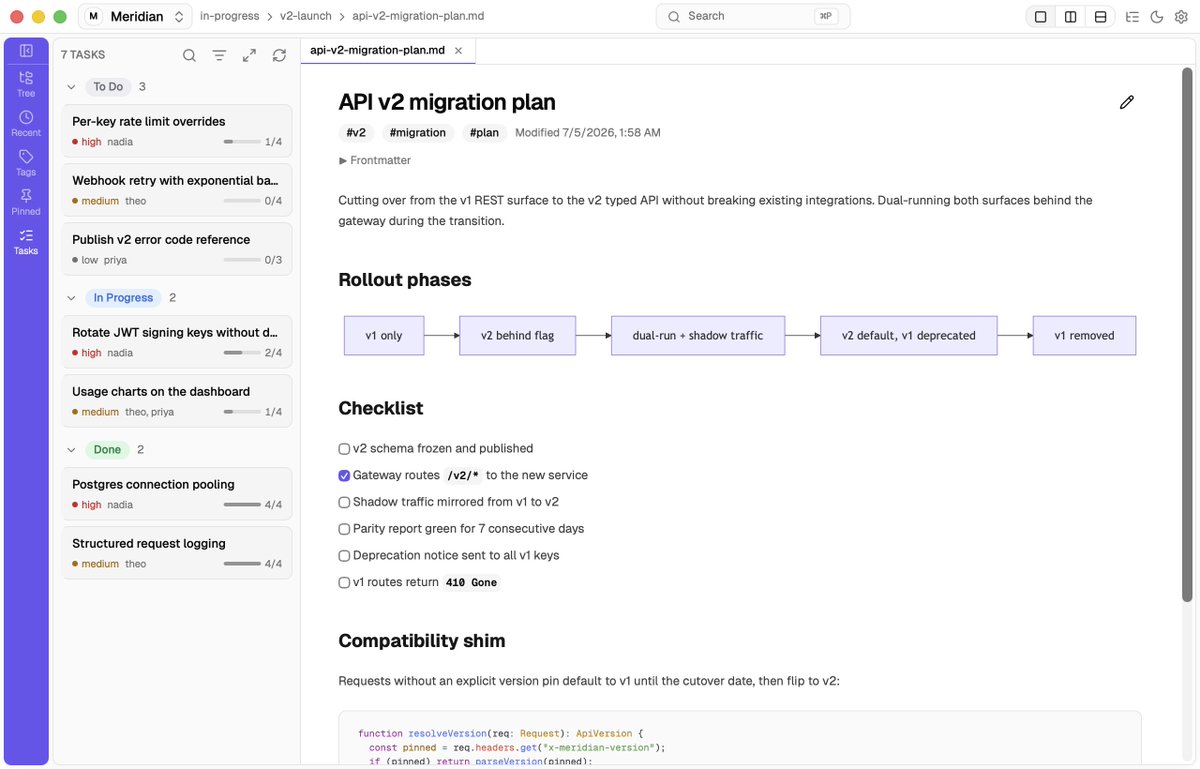Open 'Structured request logging' task
Screen dimensions: 1200x769
[x=177, y=553]
